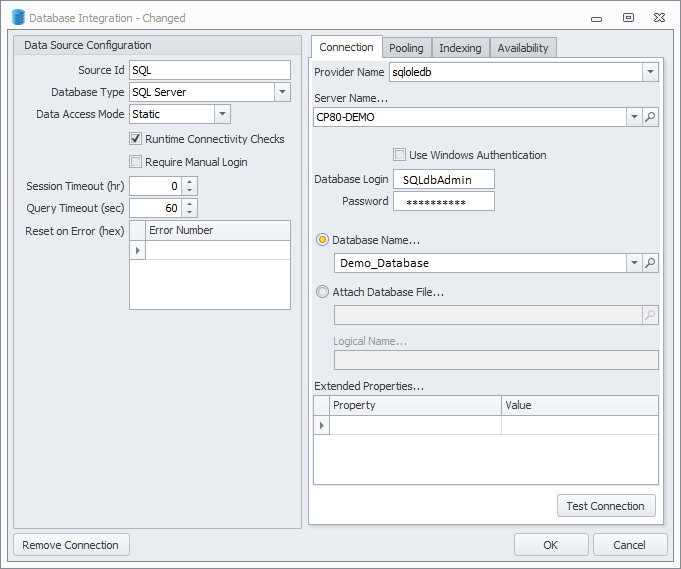Open the Database Type dropdown
This screenshot has height=569, width=681.
pos(282,92)
